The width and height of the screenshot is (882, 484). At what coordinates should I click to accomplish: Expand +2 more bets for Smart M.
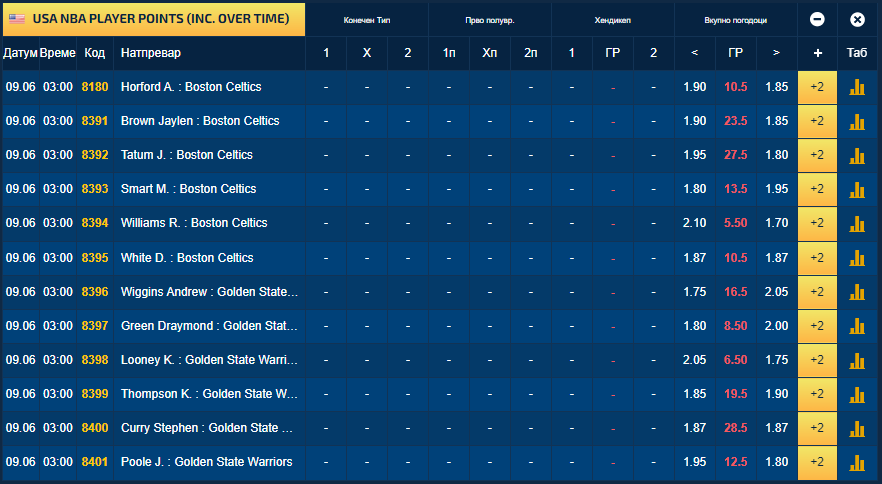click(817, 189)
